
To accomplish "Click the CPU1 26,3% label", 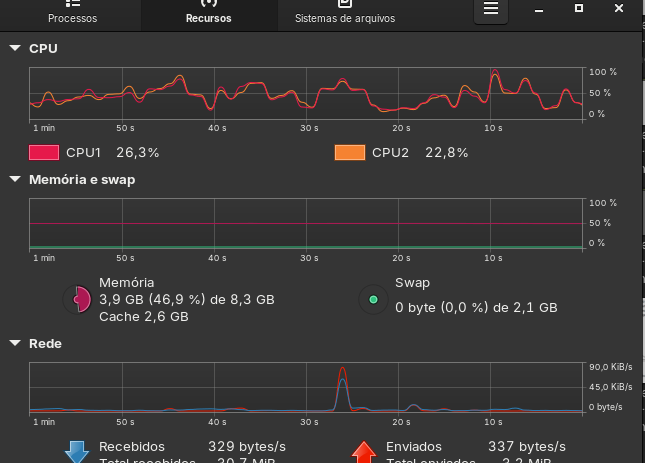I will point(112,153).
